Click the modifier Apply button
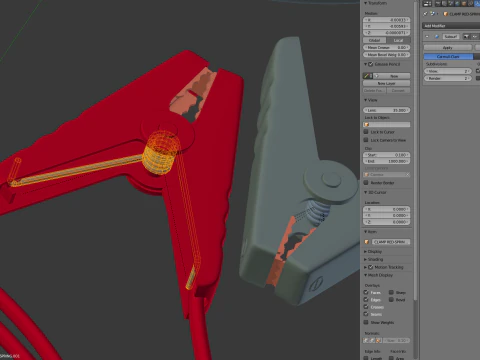The image size is (480, 360). click(x=448, y=48)
